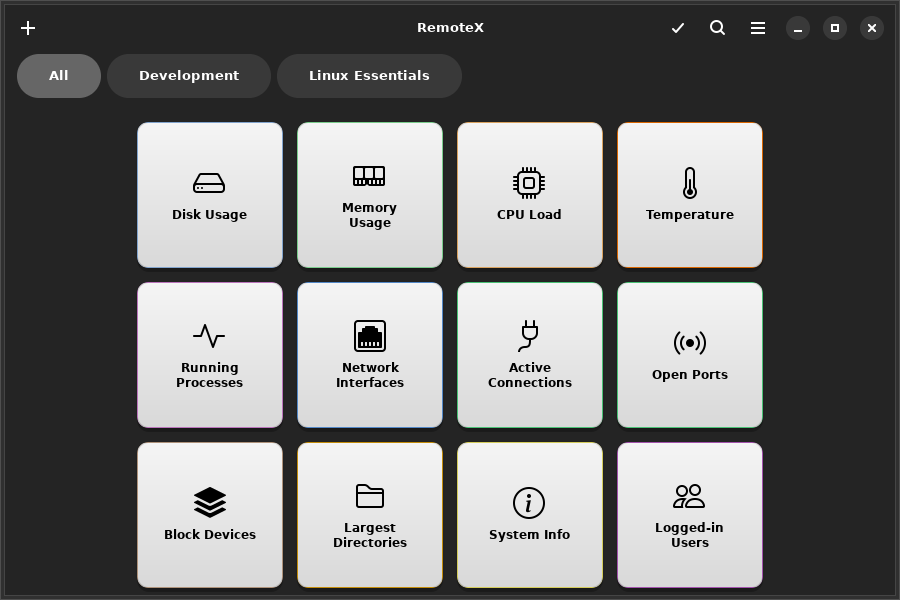This screenshot has height=600, width=900.
Task: Expand the hamburger main menu
Action: (x=758, y=28)
